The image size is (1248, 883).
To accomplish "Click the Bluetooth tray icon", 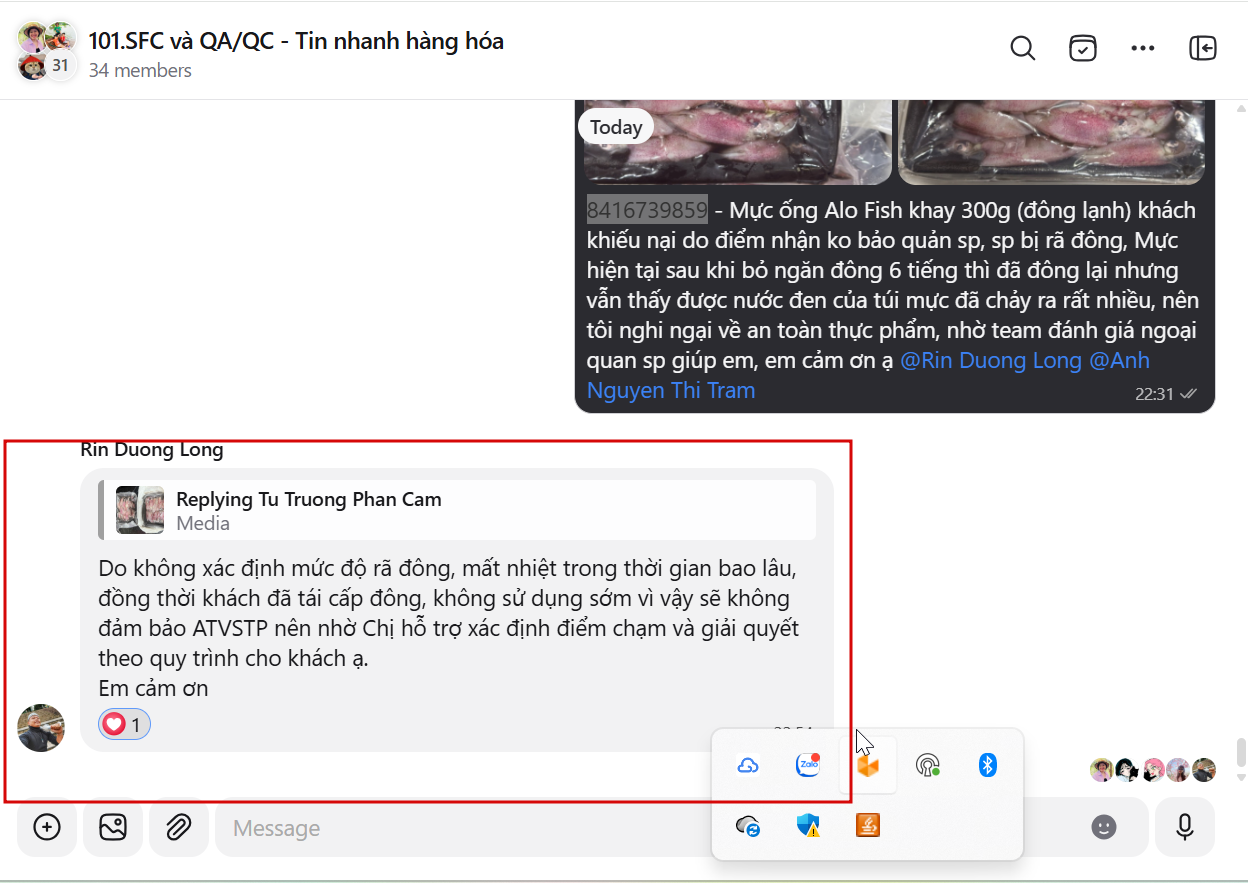I will click(x=987, y=765).
